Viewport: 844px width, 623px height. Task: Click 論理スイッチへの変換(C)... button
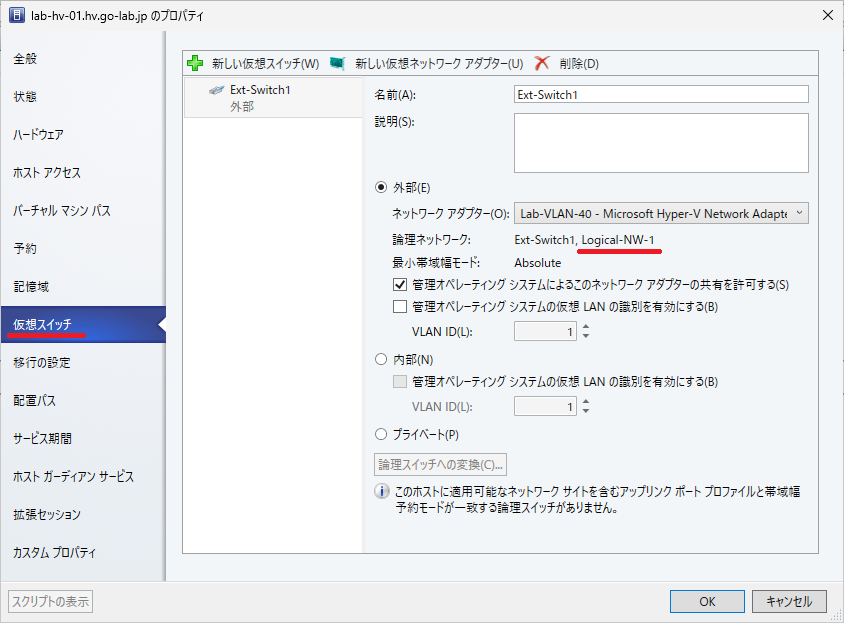point(440,464)
